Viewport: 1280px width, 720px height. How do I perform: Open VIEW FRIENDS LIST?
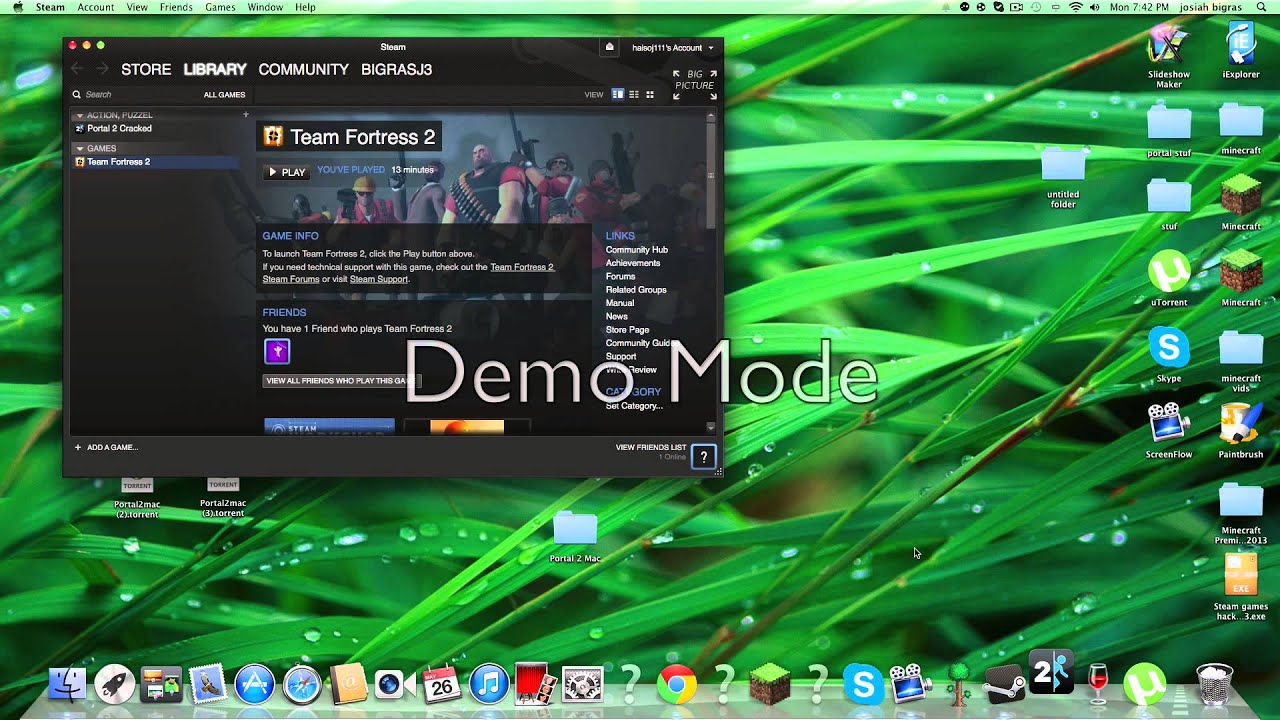[651, 447]
